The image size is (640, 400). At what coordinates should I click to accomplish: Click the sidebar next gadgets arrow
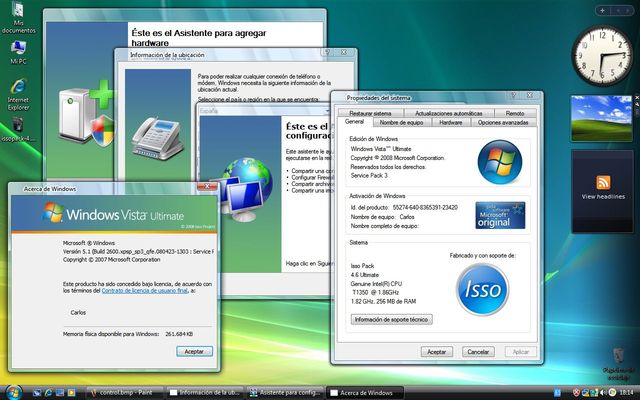pos(628,11)
